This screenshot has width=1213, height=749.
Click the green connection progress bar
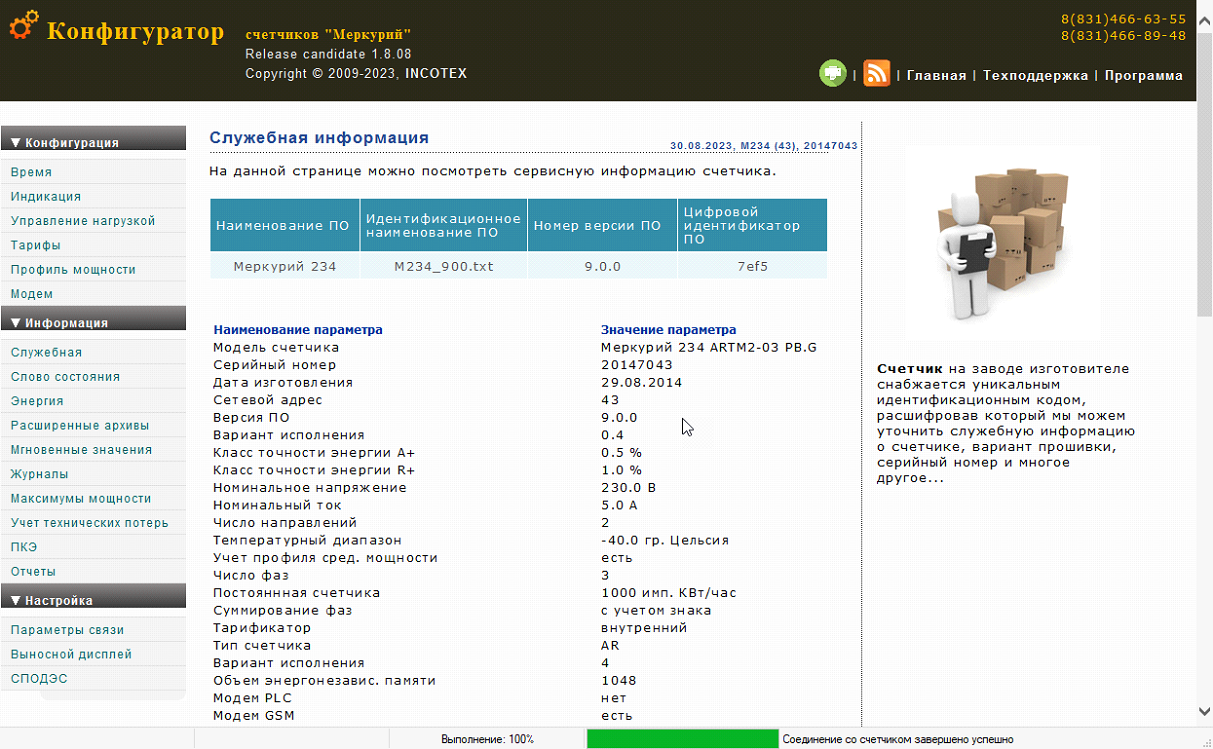(x=682, y=739)
